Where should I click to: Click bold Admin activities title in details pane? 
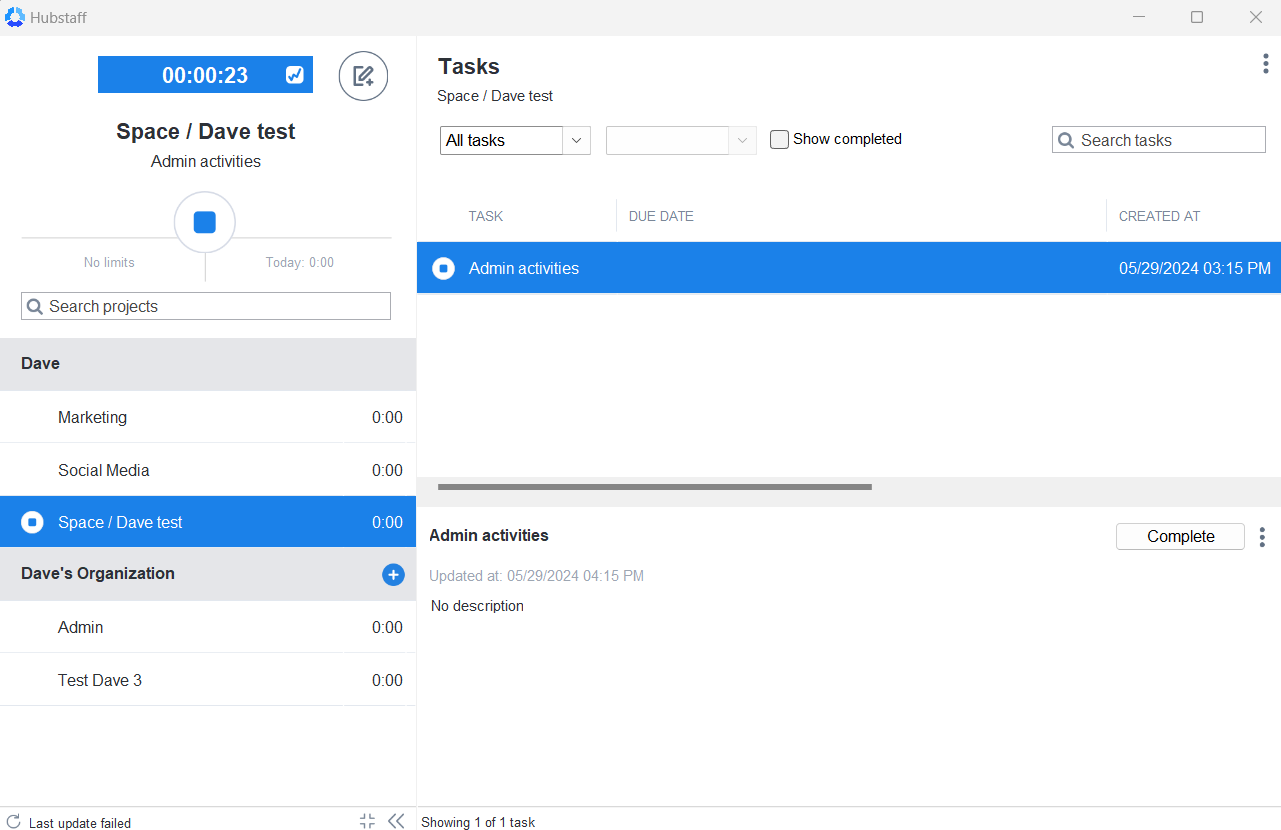[489, 535]
